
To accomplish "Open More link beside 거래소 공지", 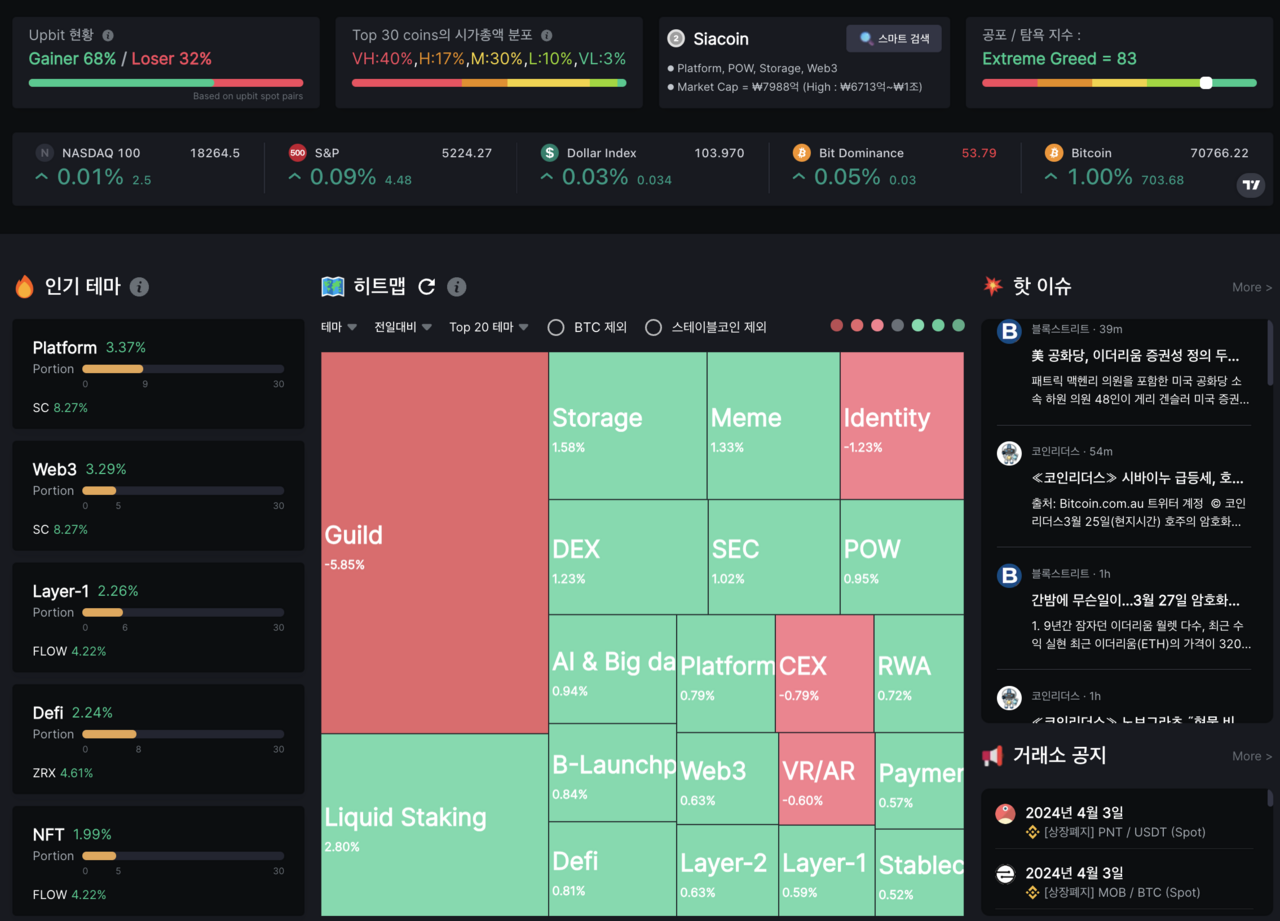I will click(1251, 756).
